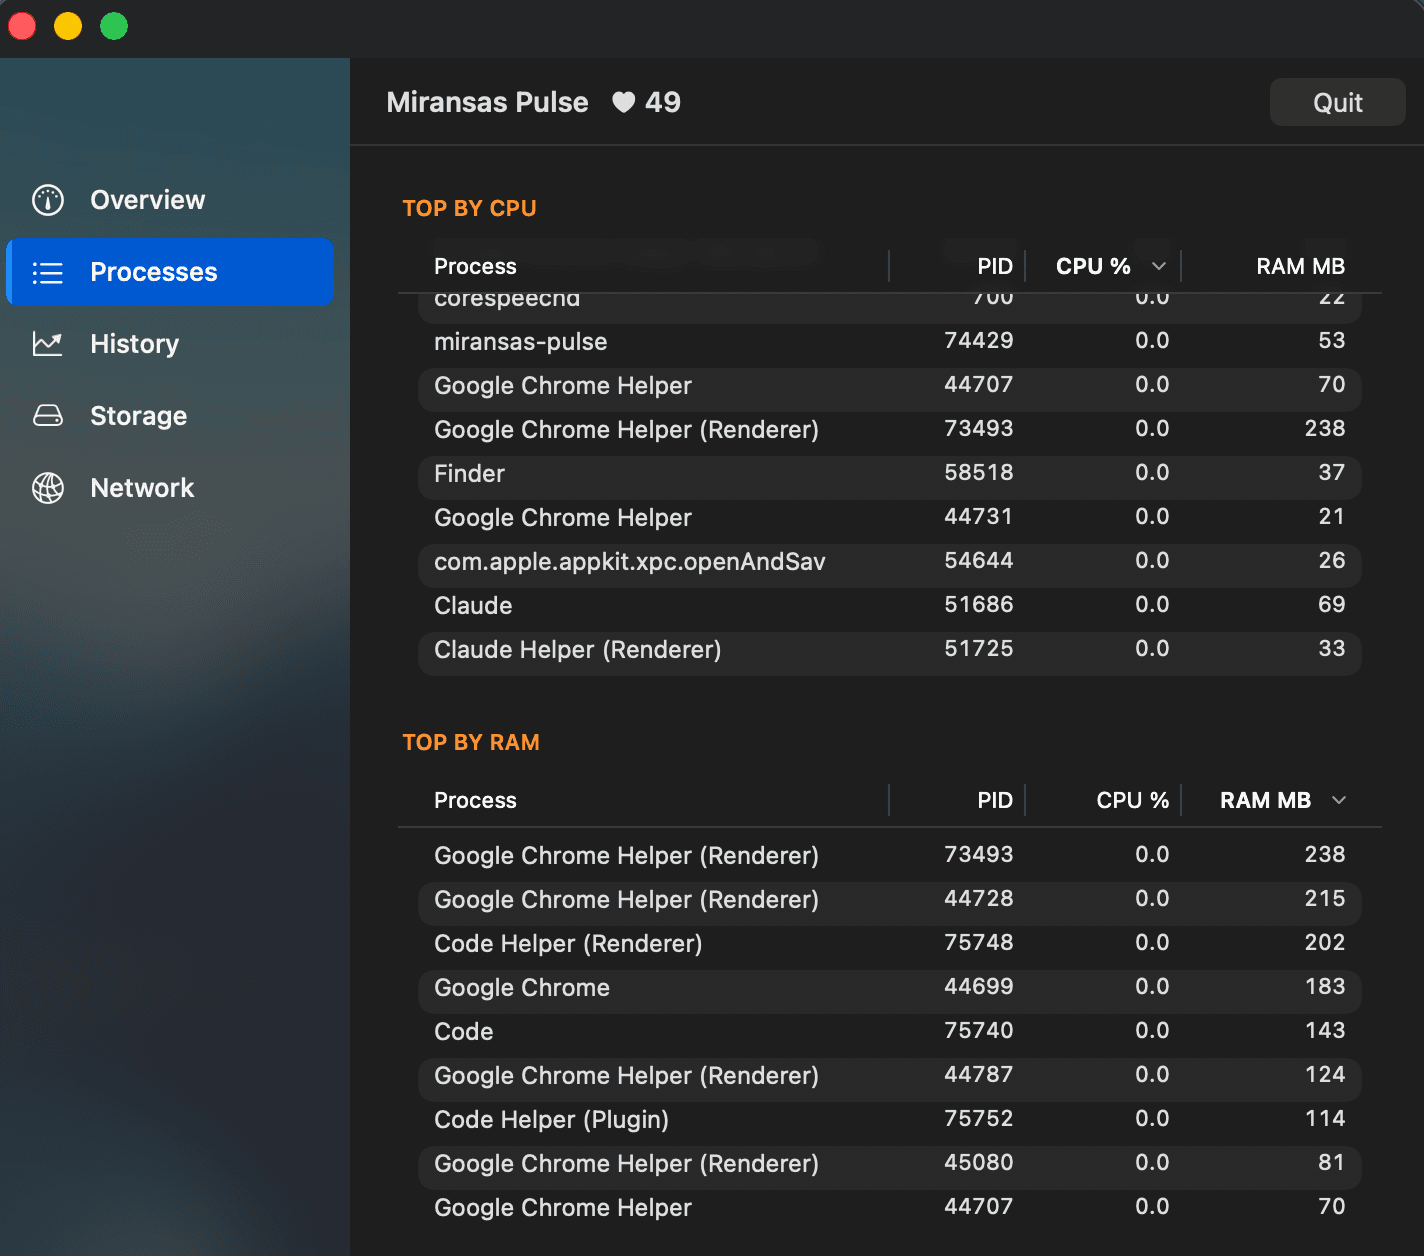Sort Top by RAM table by Process column
1424x1256 pixels.
pyautogui.click(x=475, y=800)
